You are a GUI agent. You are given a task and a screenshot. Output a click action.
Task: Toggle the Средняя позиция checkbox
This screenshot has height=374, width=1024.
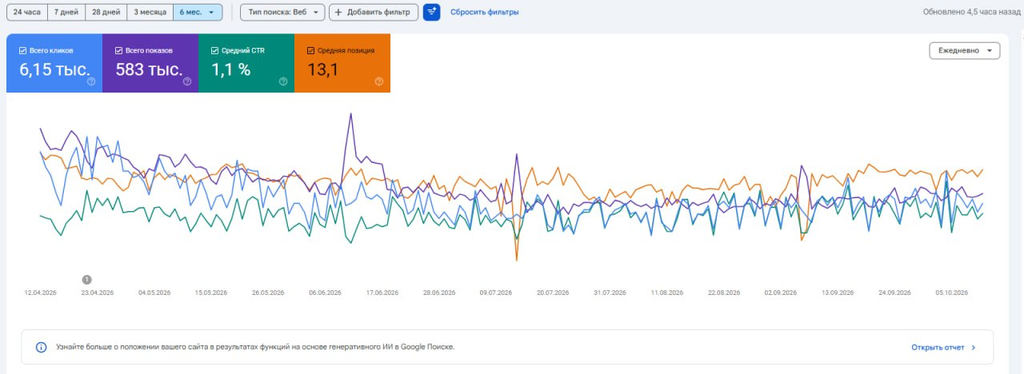(310, 50)
